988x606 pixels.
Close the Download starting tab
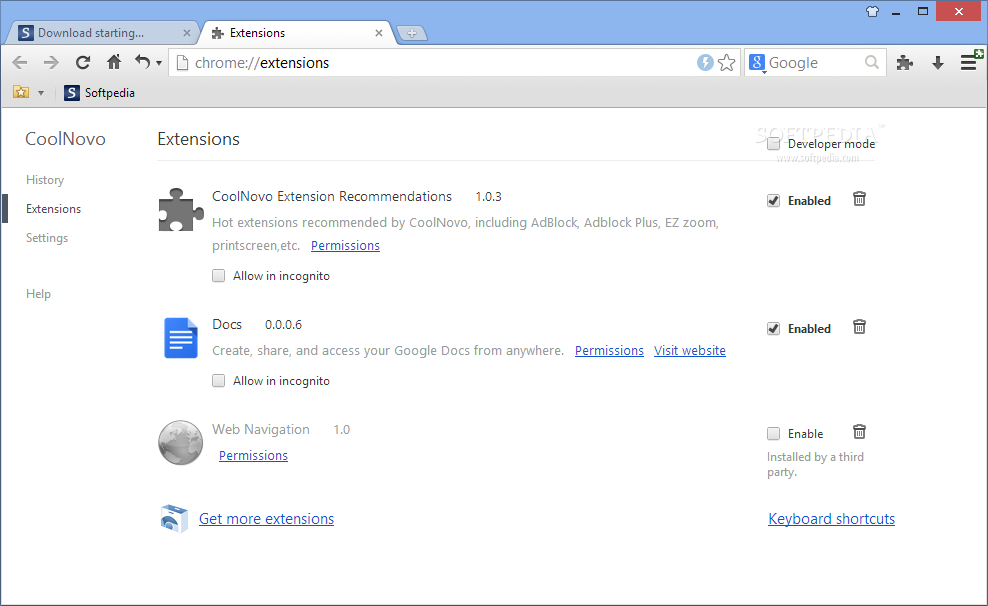coord(187,33)
